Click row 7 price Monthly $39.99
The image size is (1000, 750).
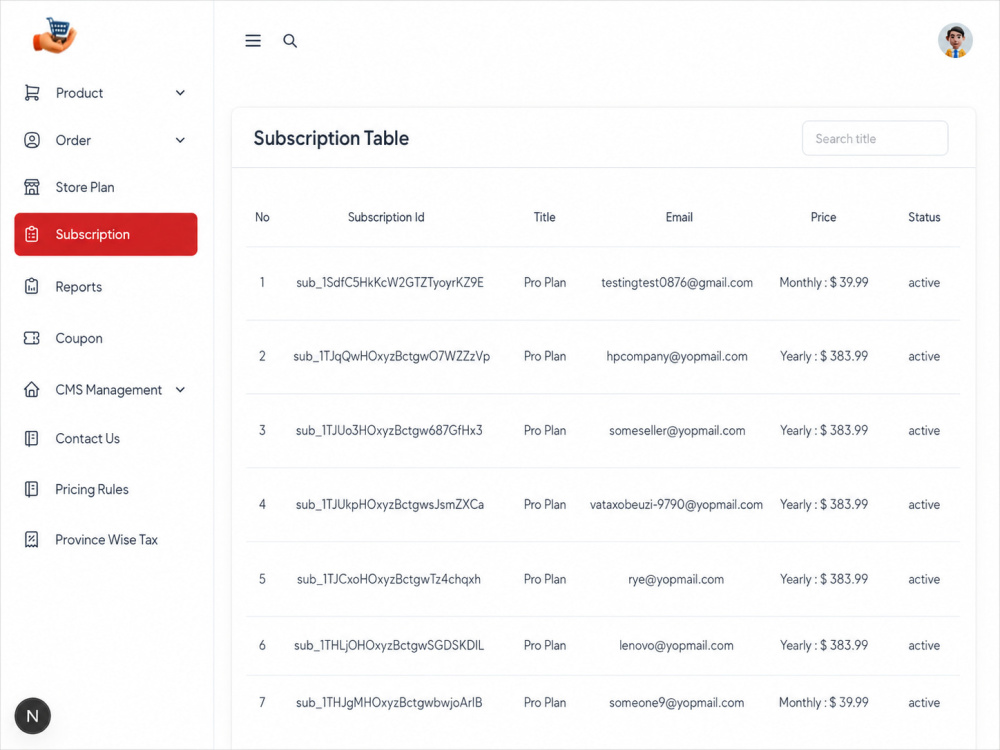[x=823, y=703]
